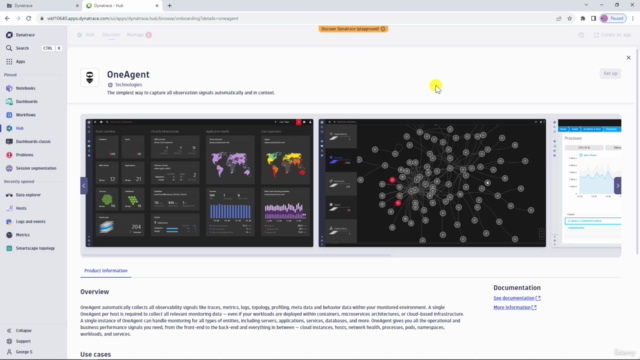The width and height of the screenshot is (640, 360).
Task: Switch to the Discover tab
Action: coord(111,35)
